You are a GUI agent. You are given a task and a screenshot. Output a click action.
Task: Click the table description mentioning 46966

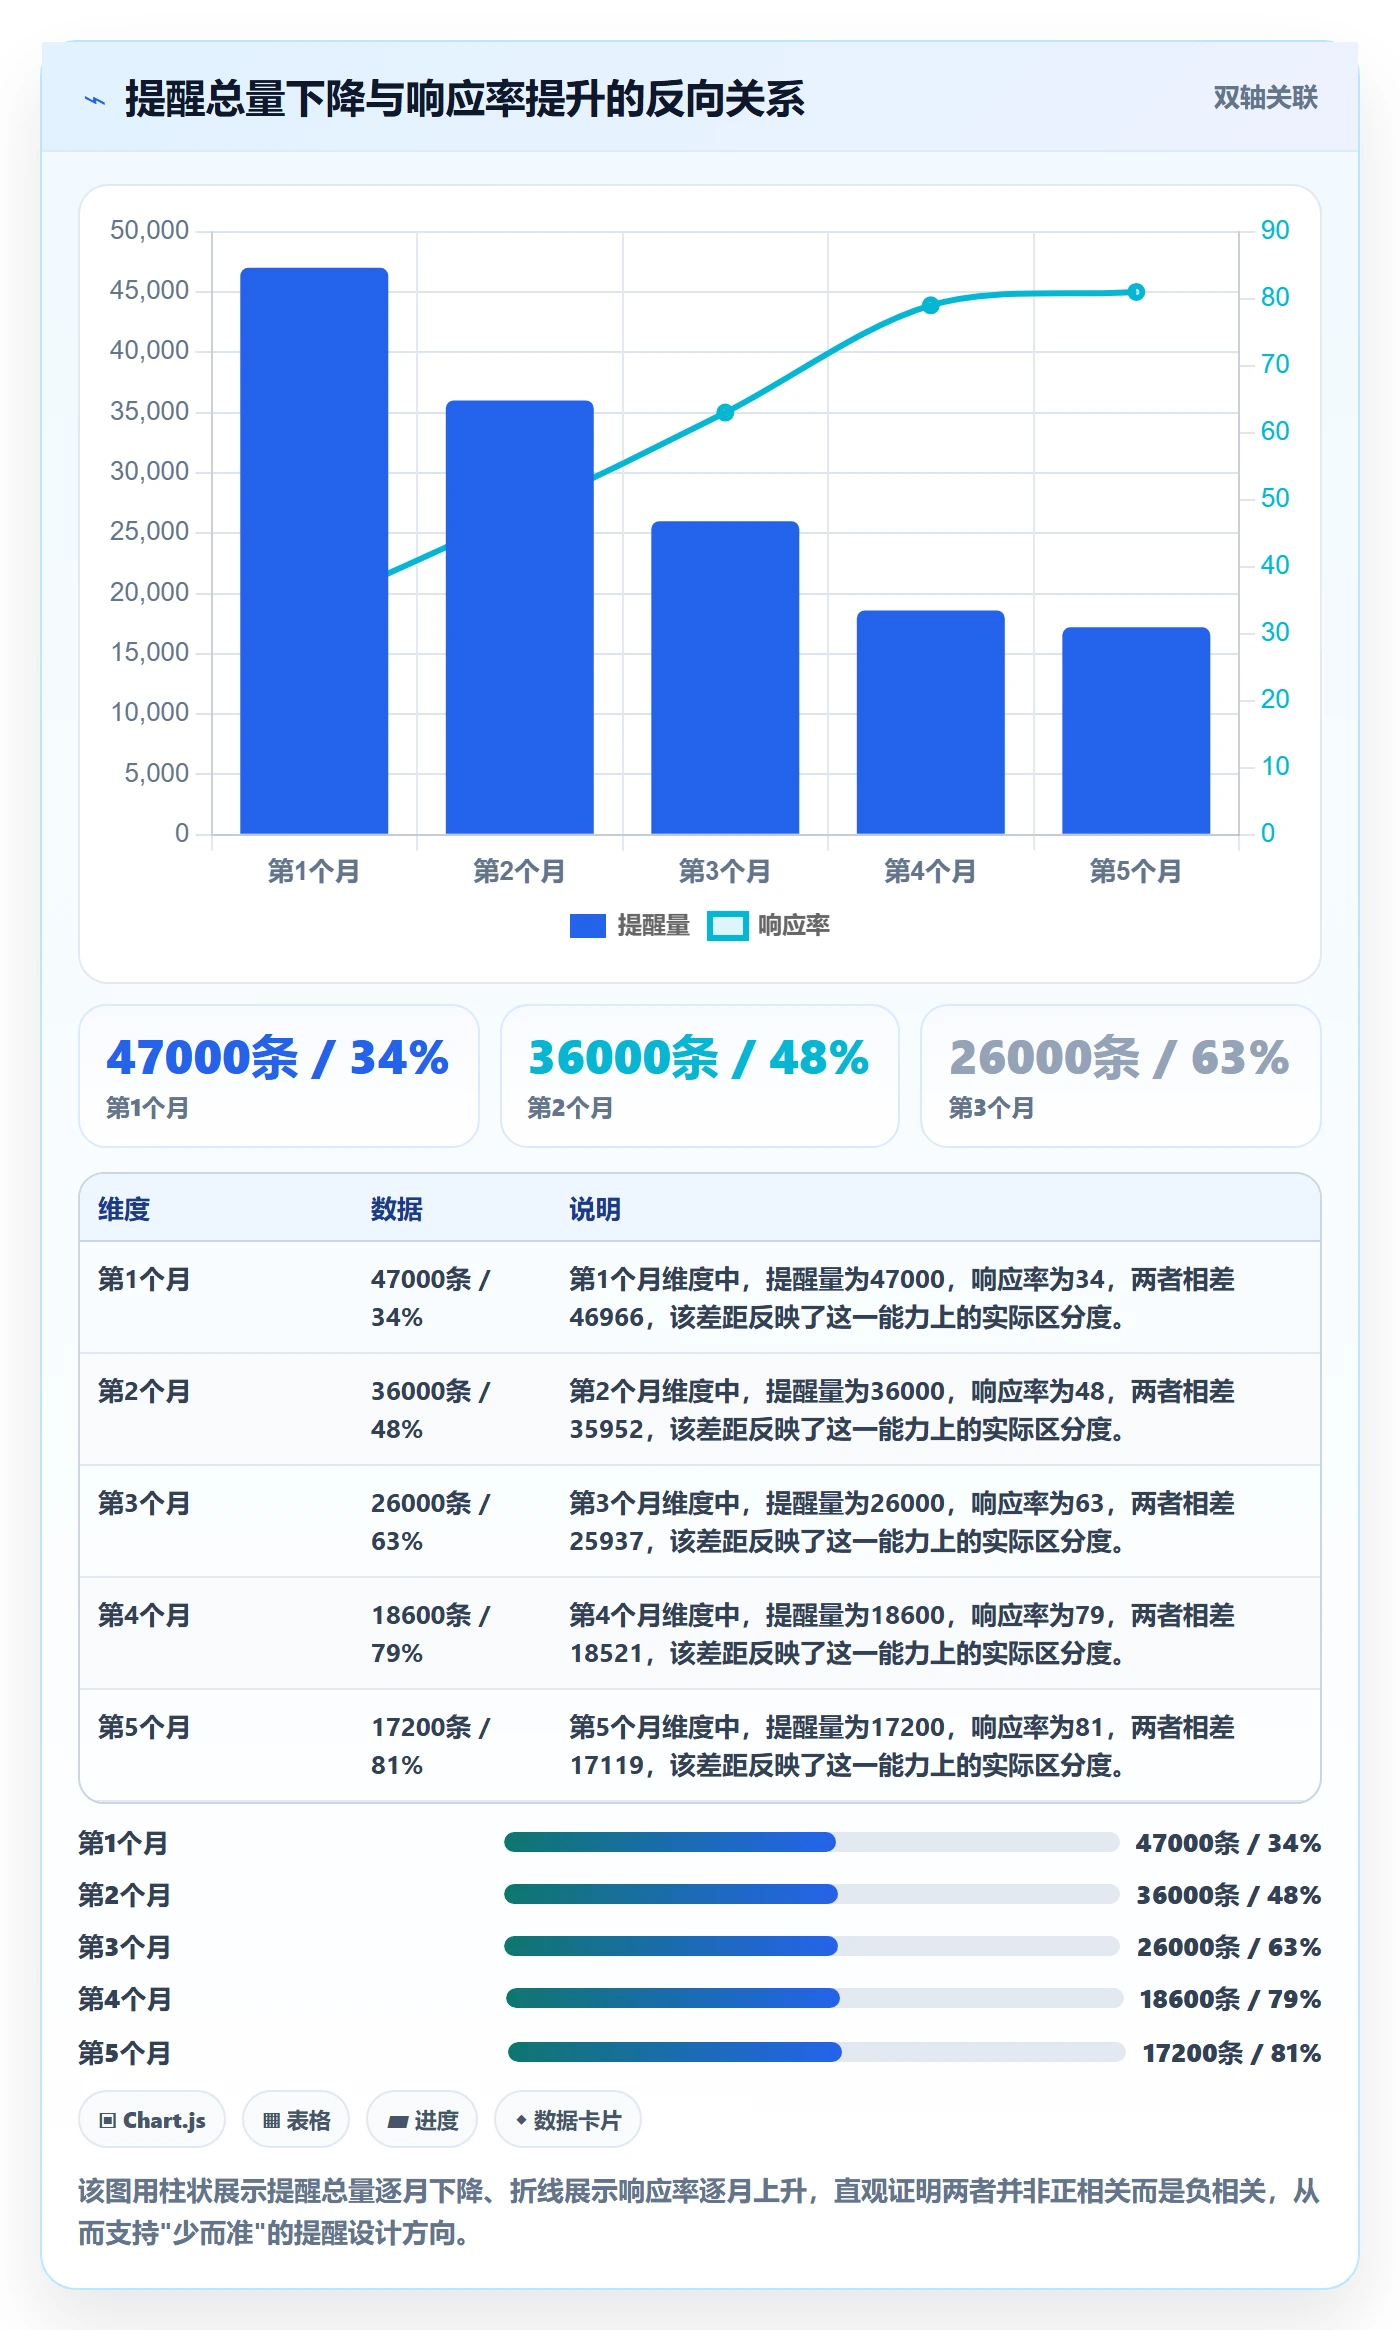[902, 1298]
